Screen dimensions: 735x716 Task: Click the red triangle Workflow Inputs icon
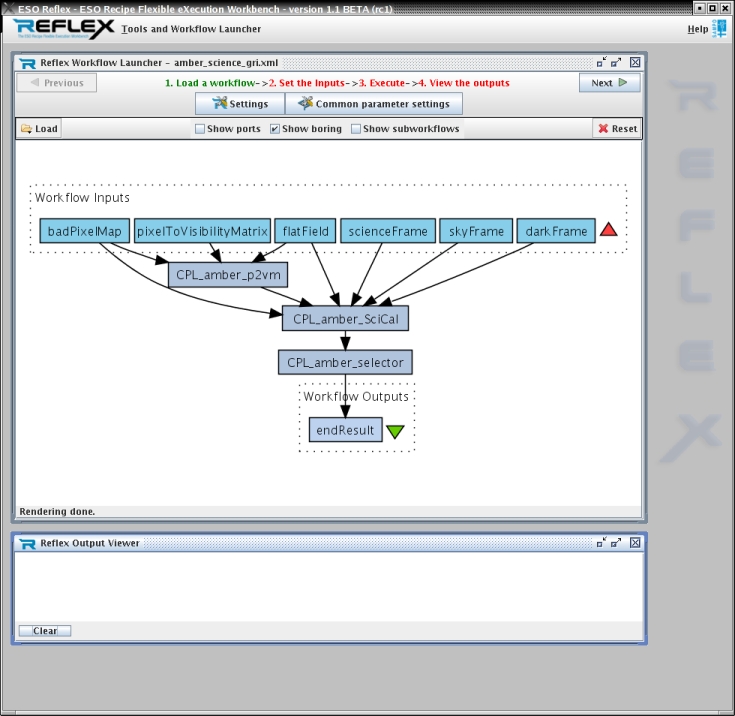click(608, 231)
